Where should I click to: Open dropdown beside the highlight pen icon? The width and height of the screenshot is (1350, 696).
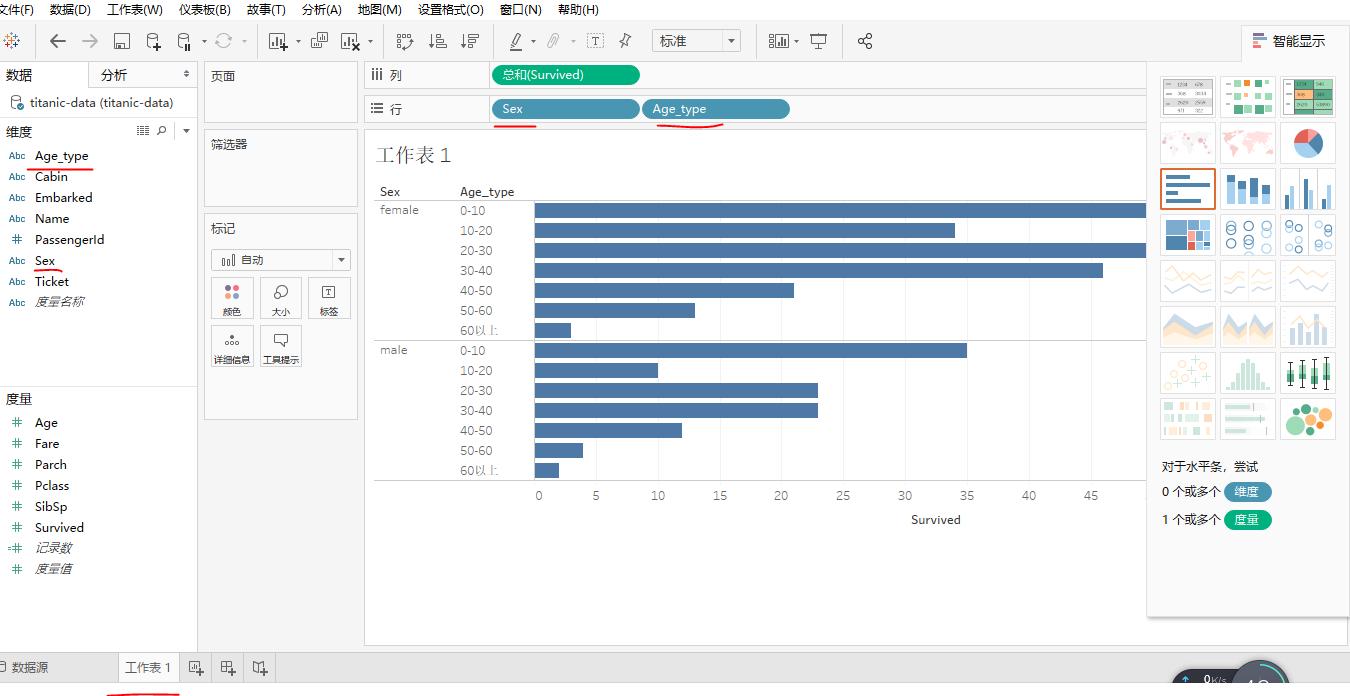coord(533,41)
